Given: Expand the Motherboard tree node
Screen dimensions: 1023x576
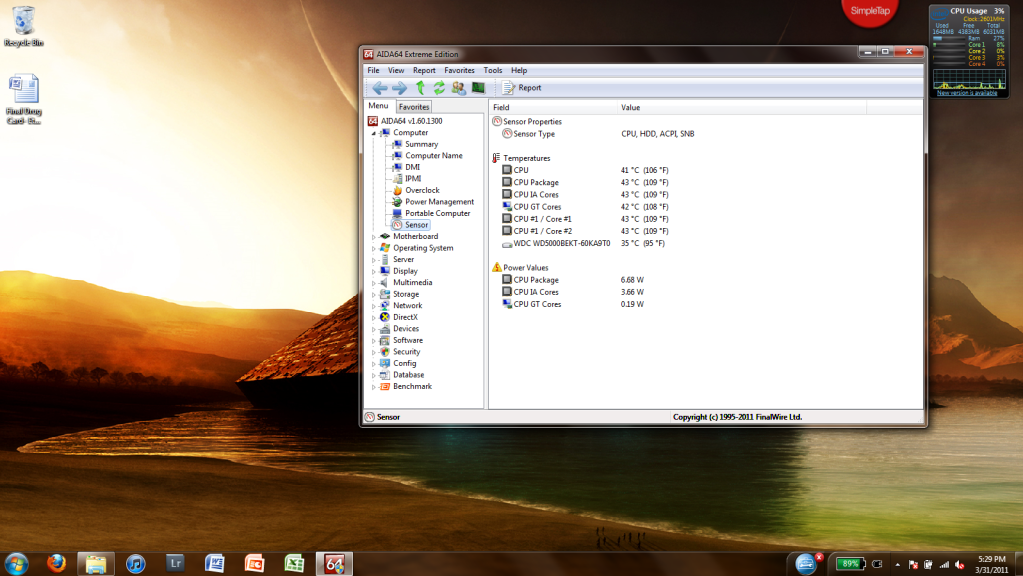Looking at the screenshot, I should pyautogui.click(x=374, y=237).
